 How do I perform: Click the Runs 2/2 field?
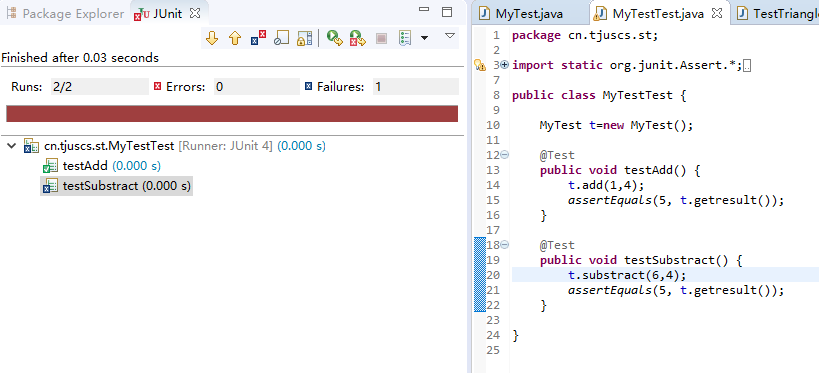click(x=99, y=87)
